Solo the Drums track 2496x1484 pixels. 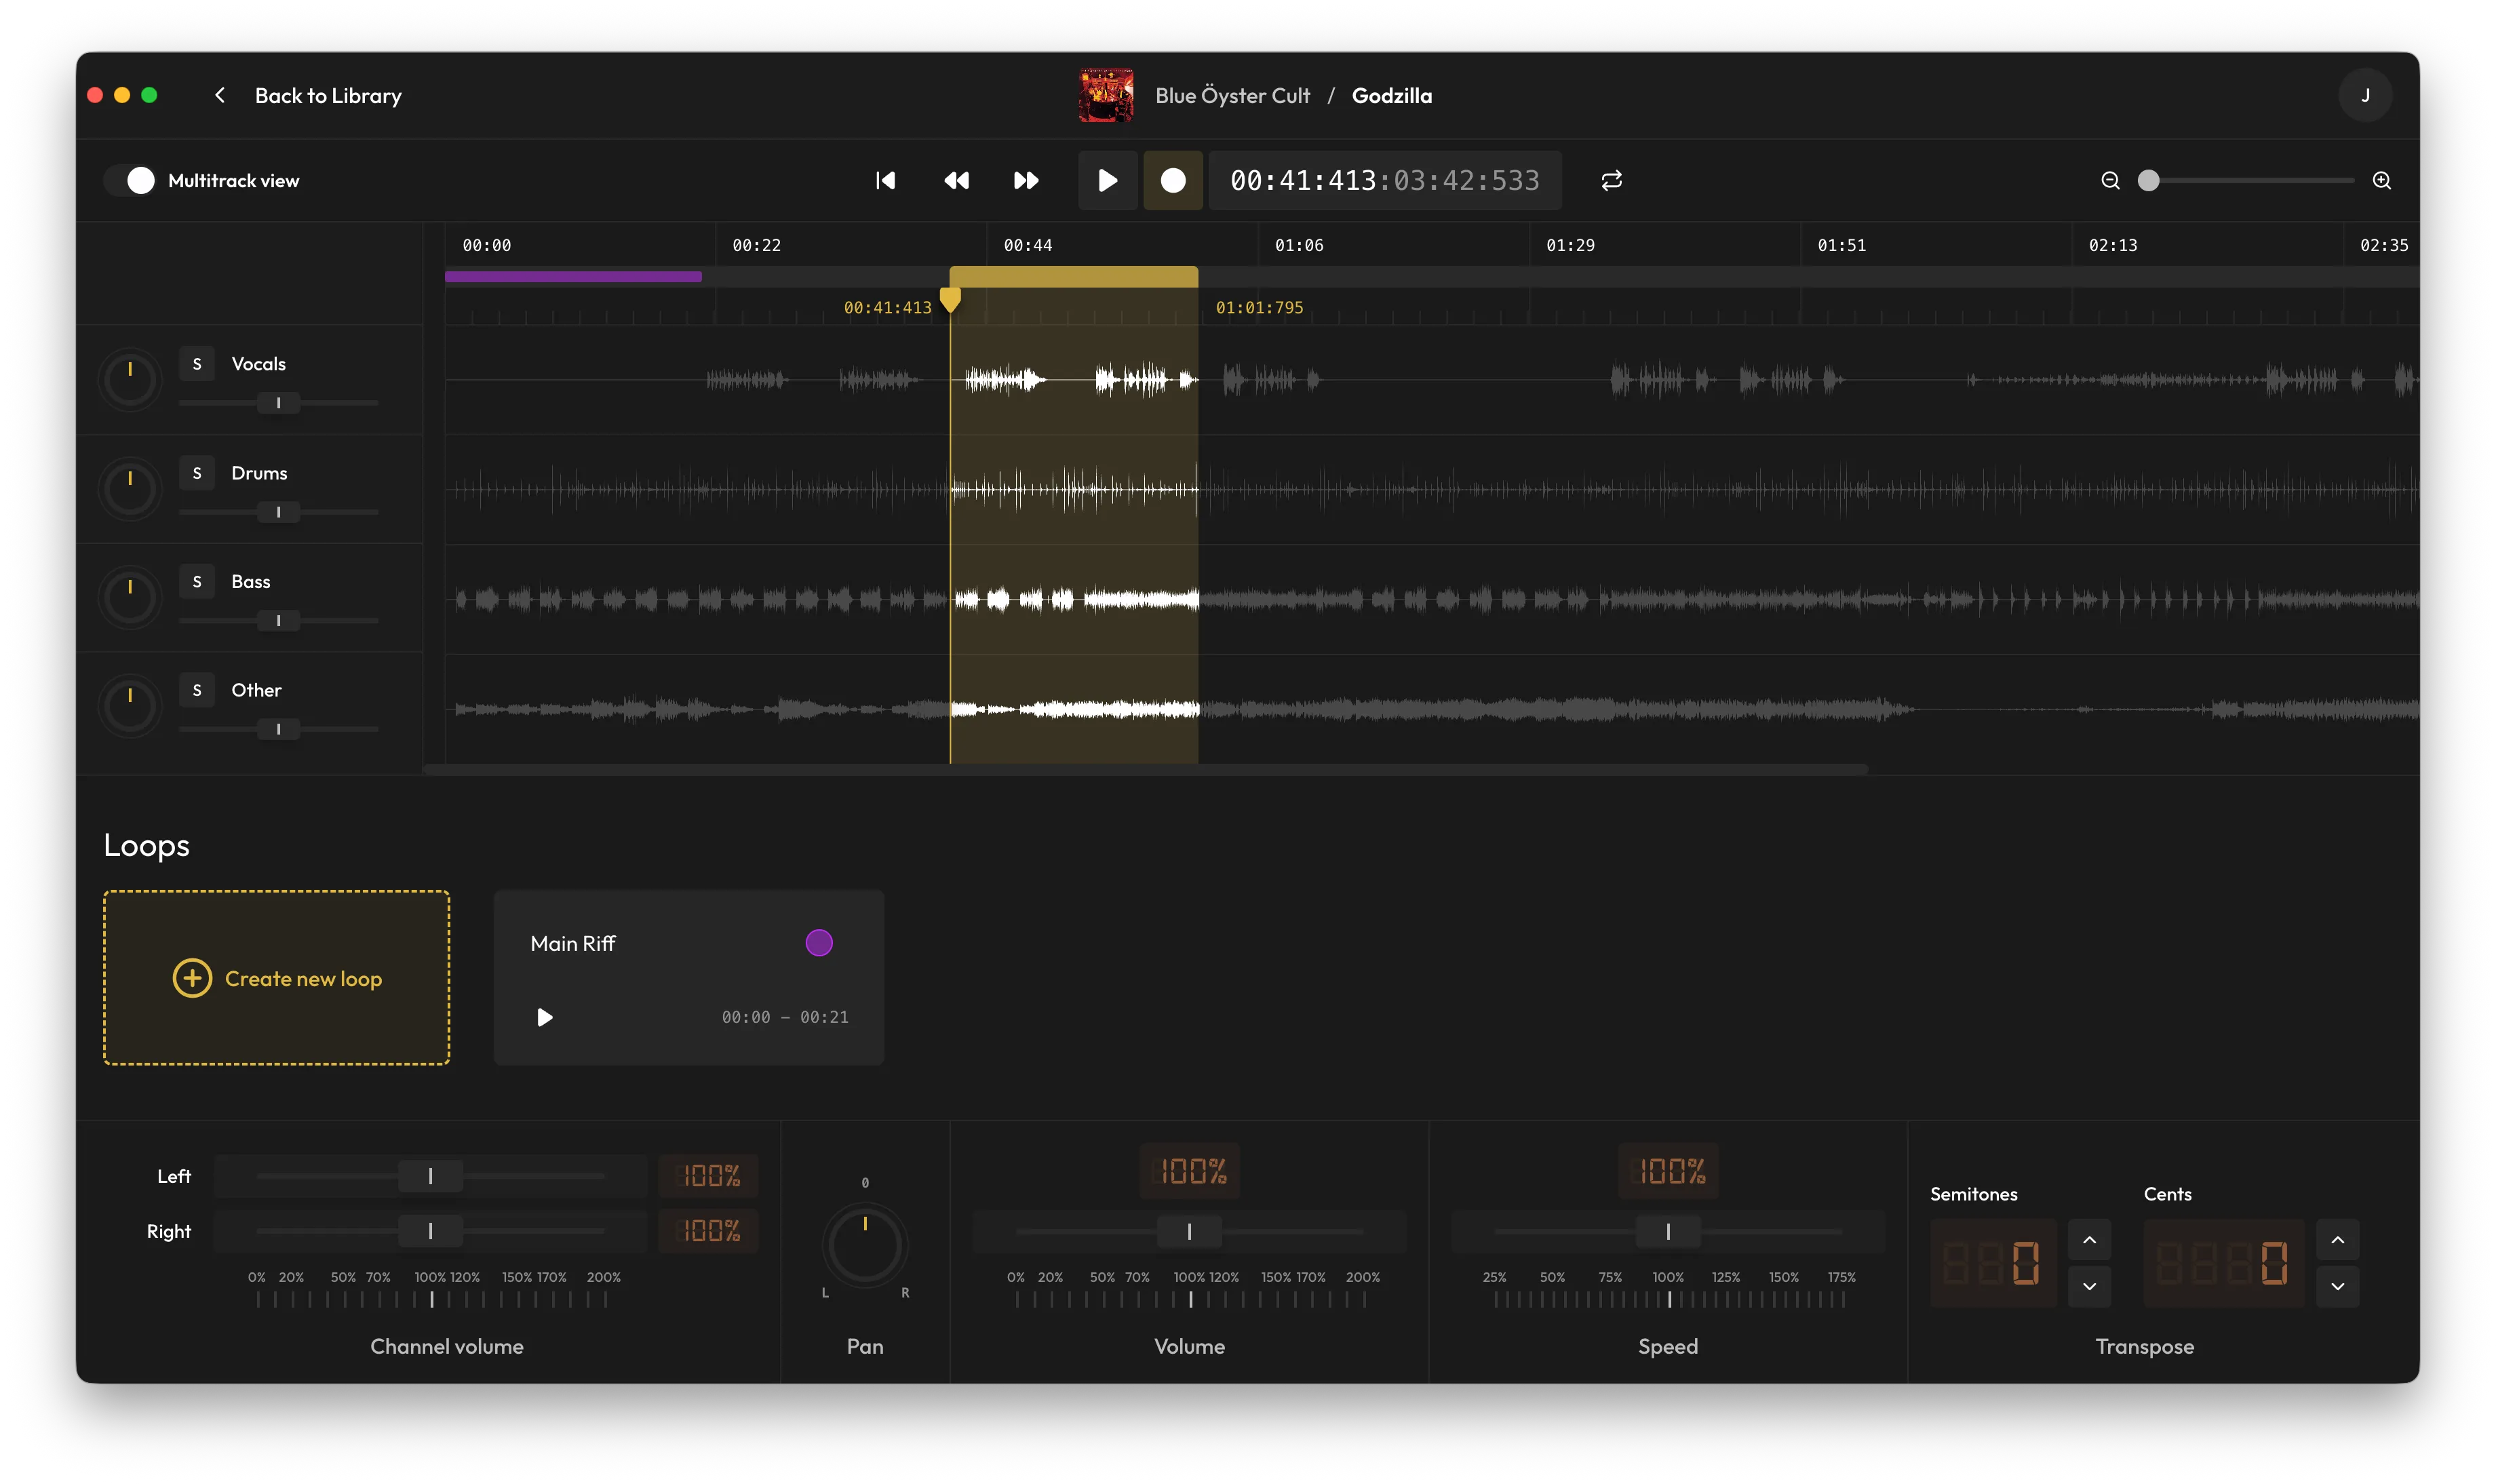(x=197, y=473)
